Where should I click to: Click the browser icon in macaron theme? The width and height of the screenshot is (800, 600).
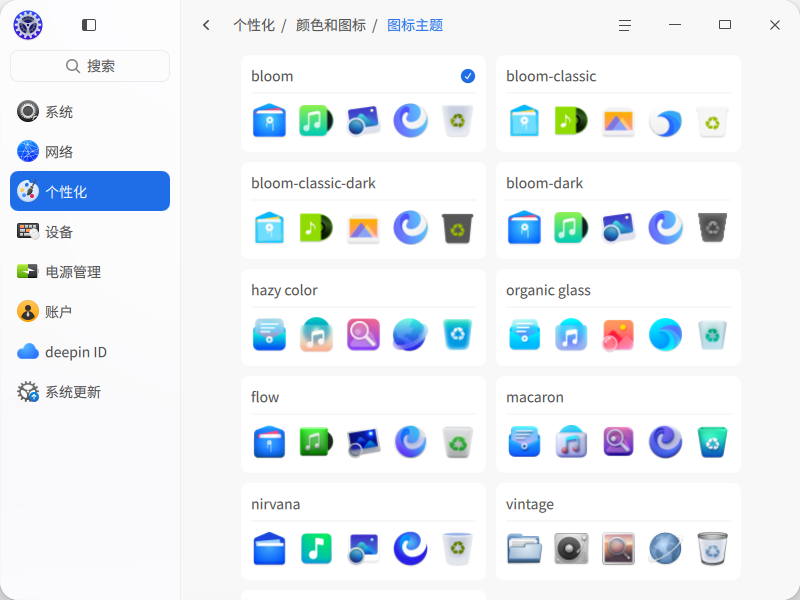click(x=665, y=442)
